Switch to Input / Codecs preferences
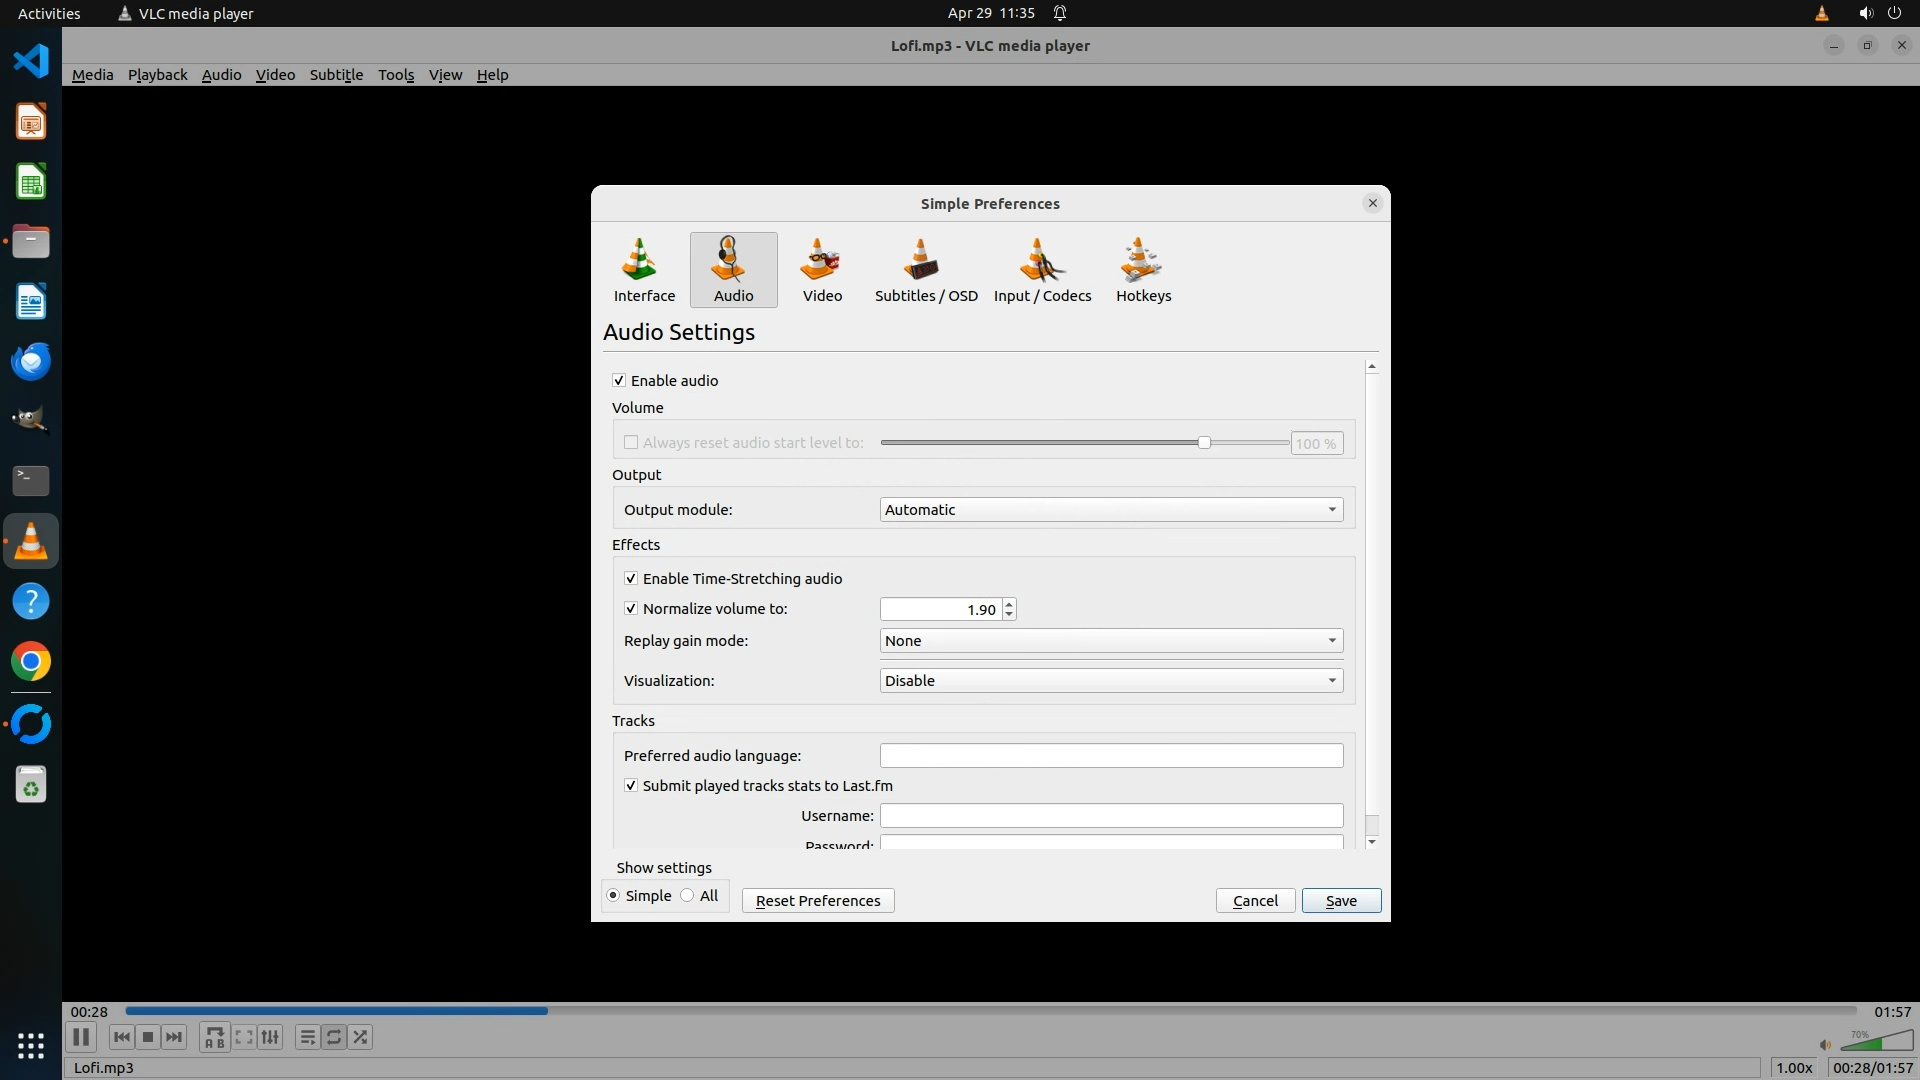Image resolution: width=1920 pixels, height=1080 pixels. pyautogui.click(x=1042, y=269)
